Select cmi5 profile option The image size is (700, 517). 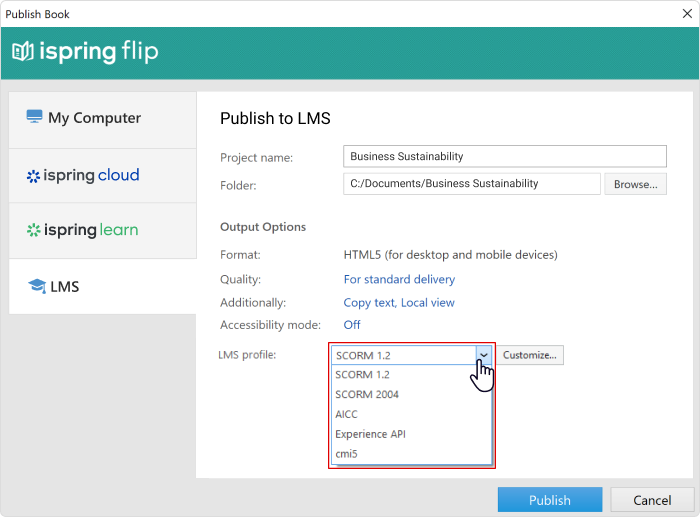coord(411,454)
